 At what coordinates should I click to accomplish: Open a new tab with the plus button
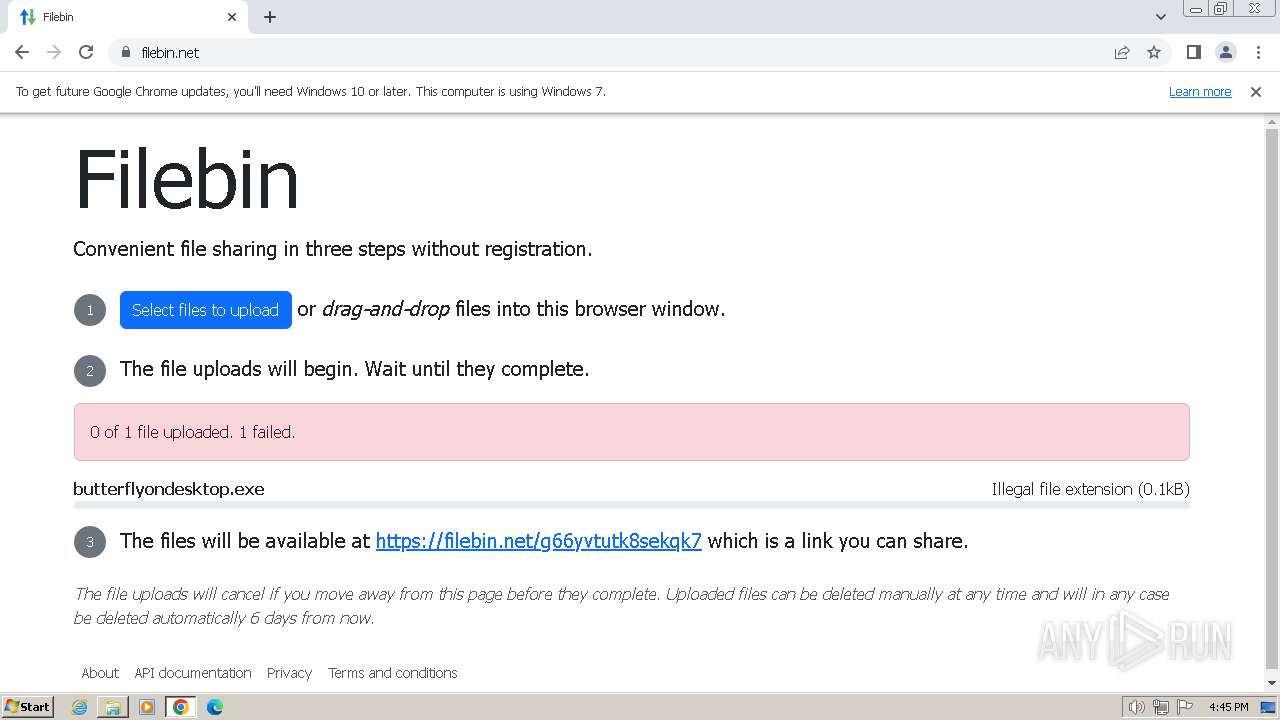[x=270, y=17]
